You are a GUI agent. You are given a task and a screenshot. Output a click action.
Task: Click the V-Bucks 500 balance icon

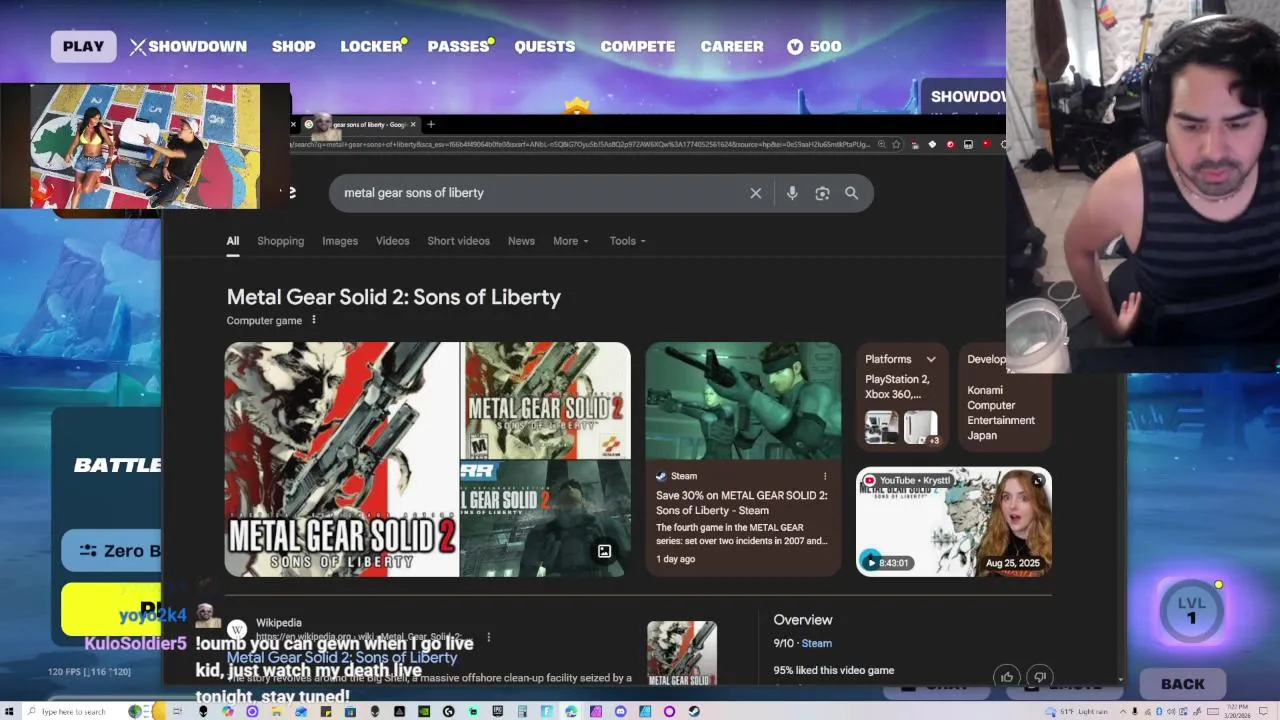click(x=795, y=46)
